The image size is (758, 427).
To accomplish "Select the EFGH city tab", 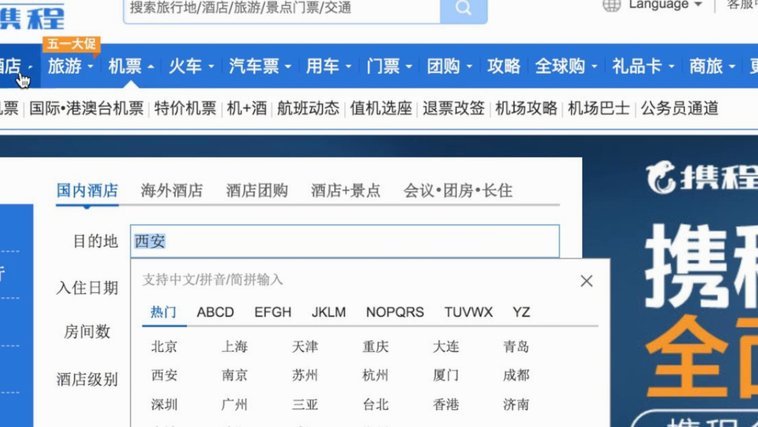I will pos(273,312).
